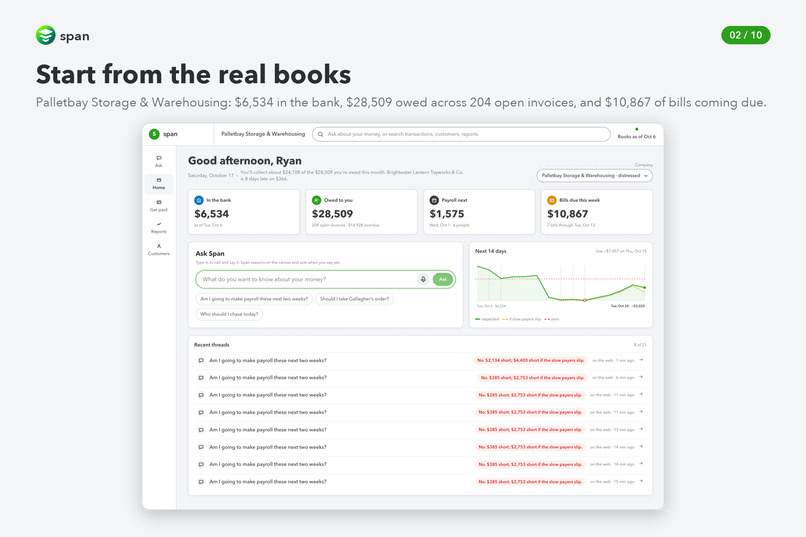Expand the Palletbay Storage & Warehousing · distressed company dropdown
806x537 pixels.
click(594, 176)
